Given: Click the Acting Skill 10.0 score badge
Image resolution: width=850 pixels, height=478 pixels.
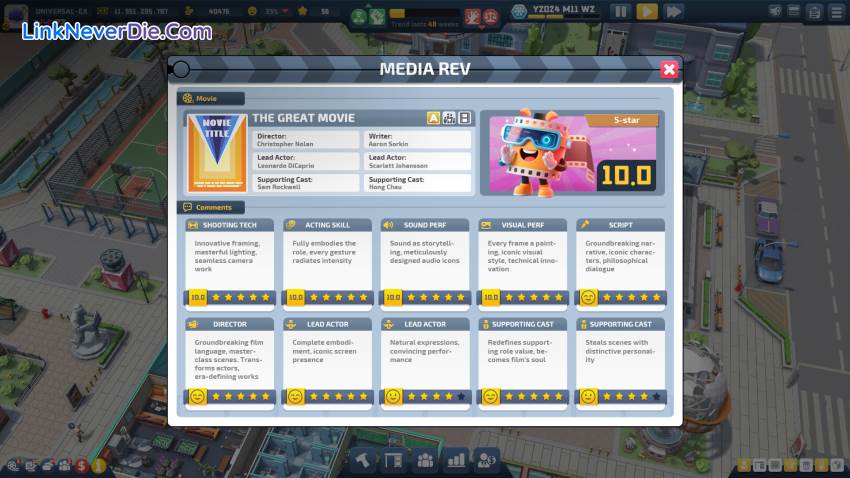Looking at the screenshot, I should (x=295, y=298).
